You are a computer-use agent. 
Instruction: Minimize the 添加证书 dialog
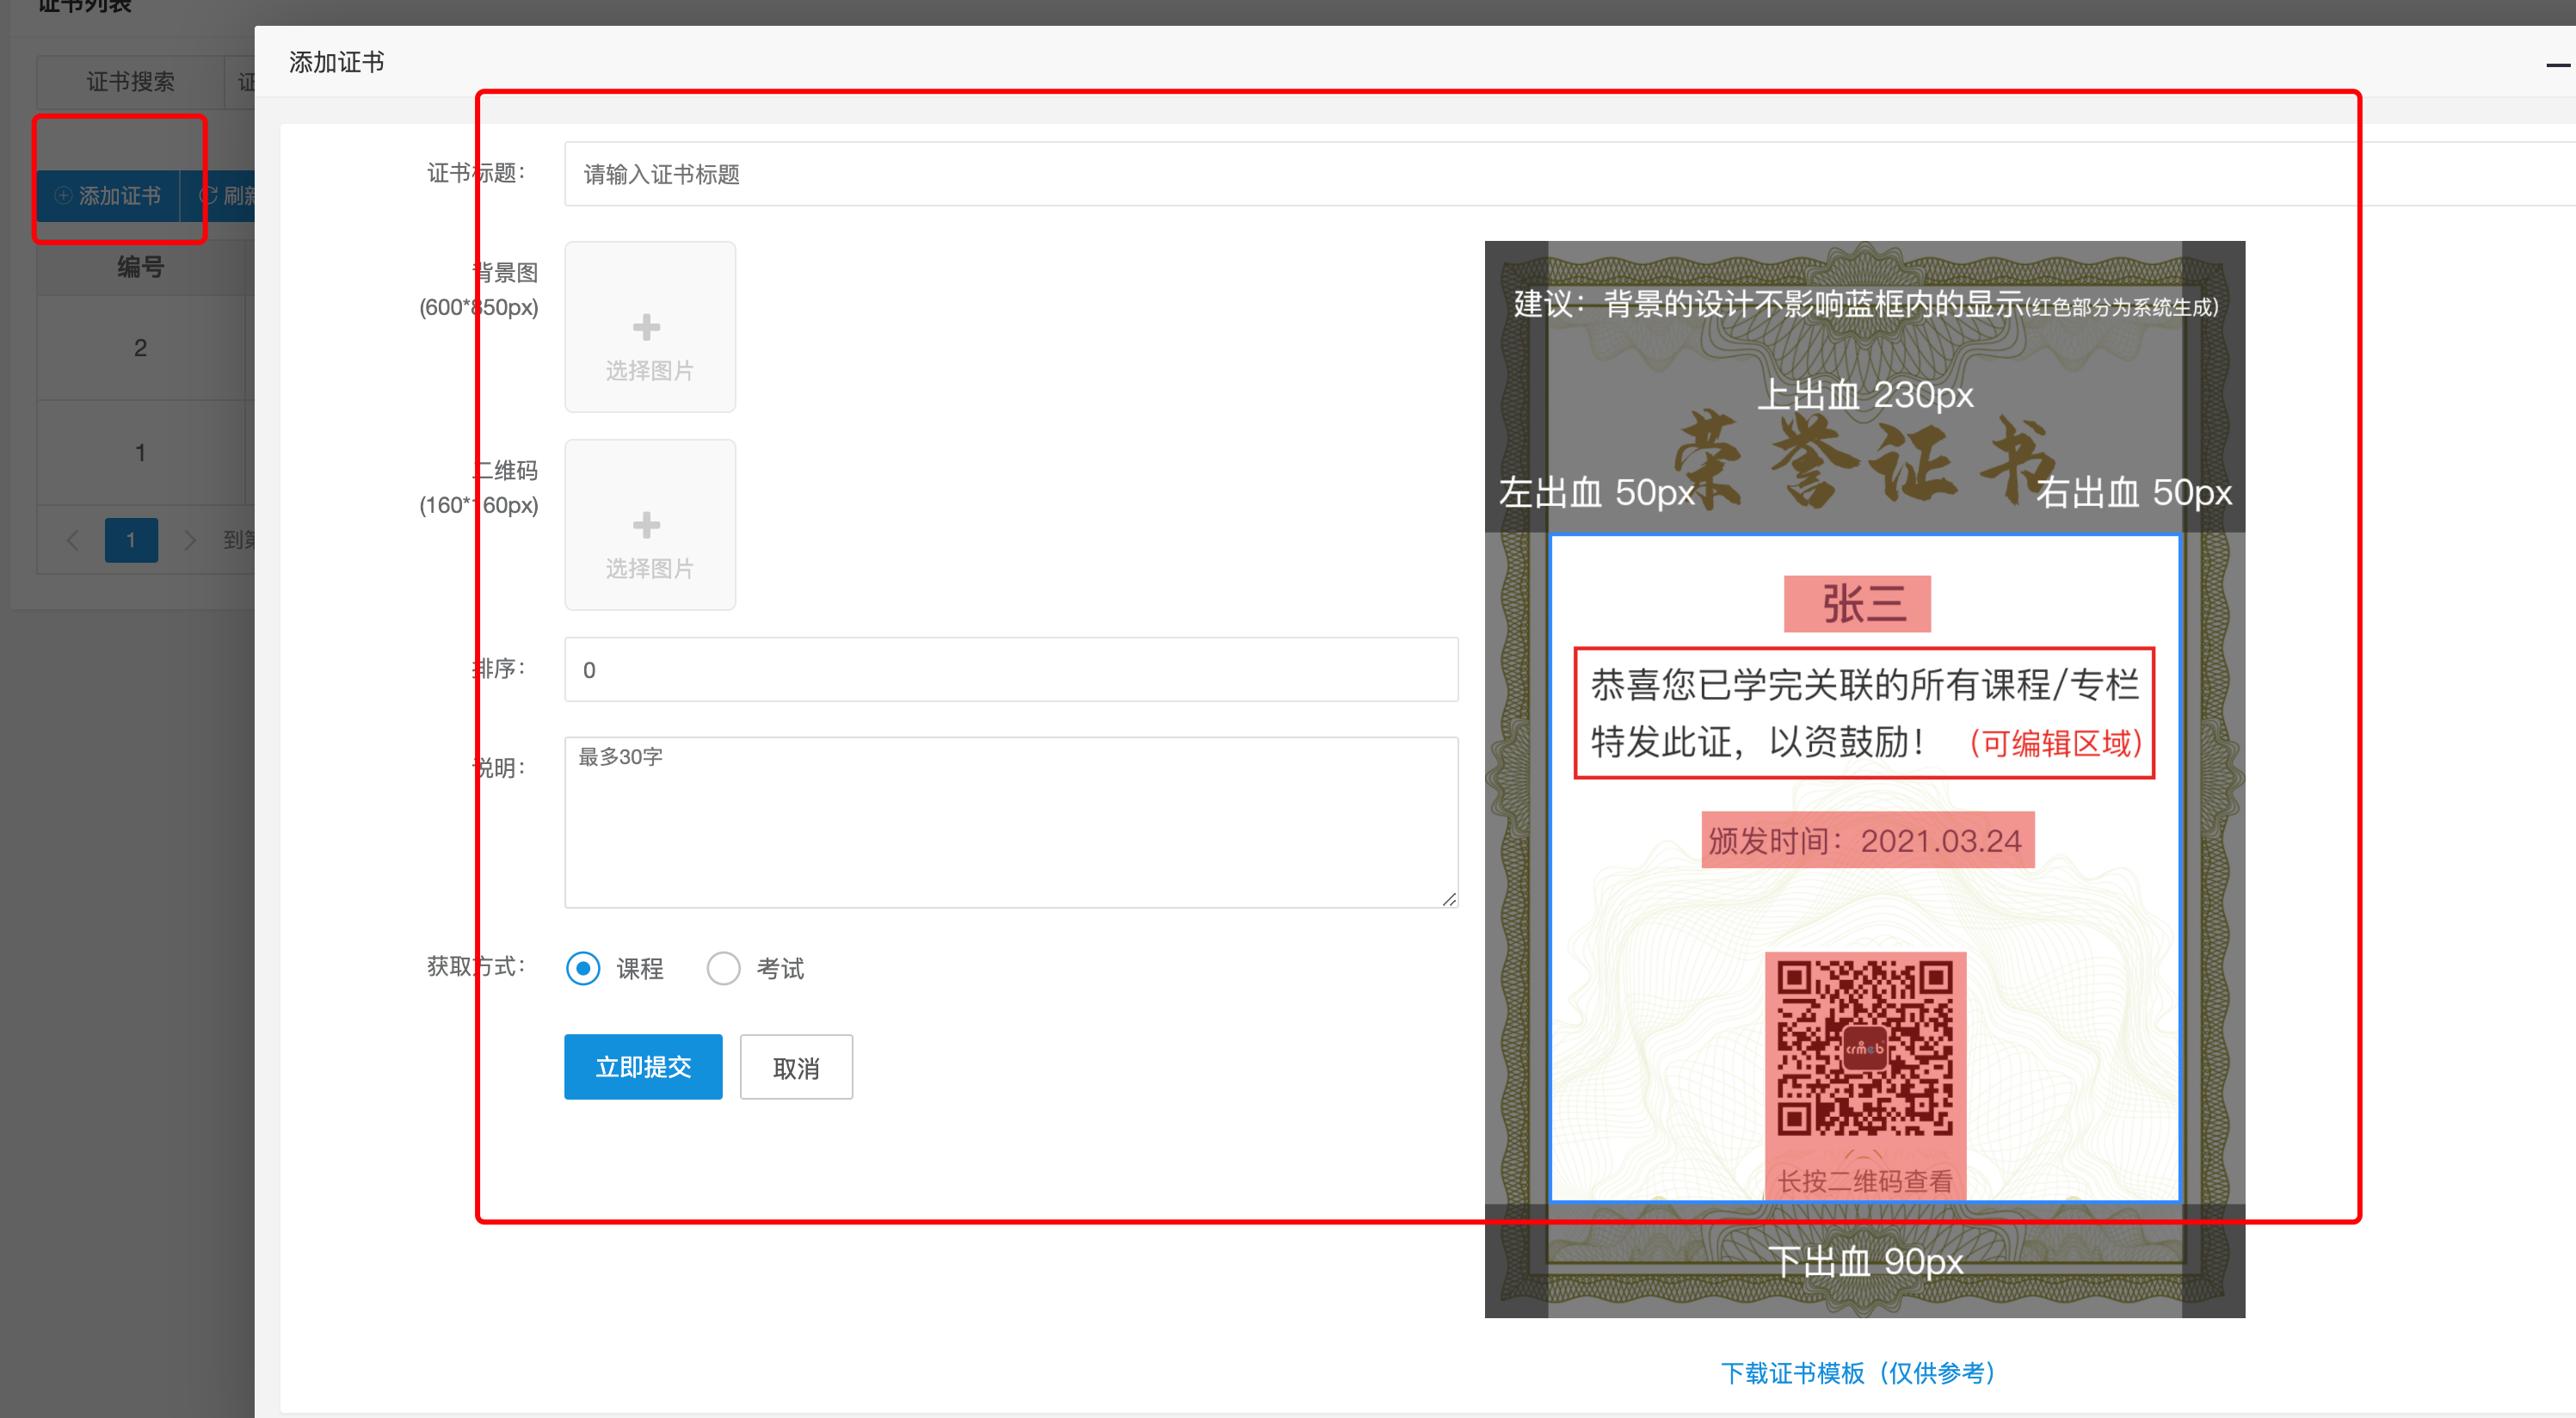tap(2558, 66)
